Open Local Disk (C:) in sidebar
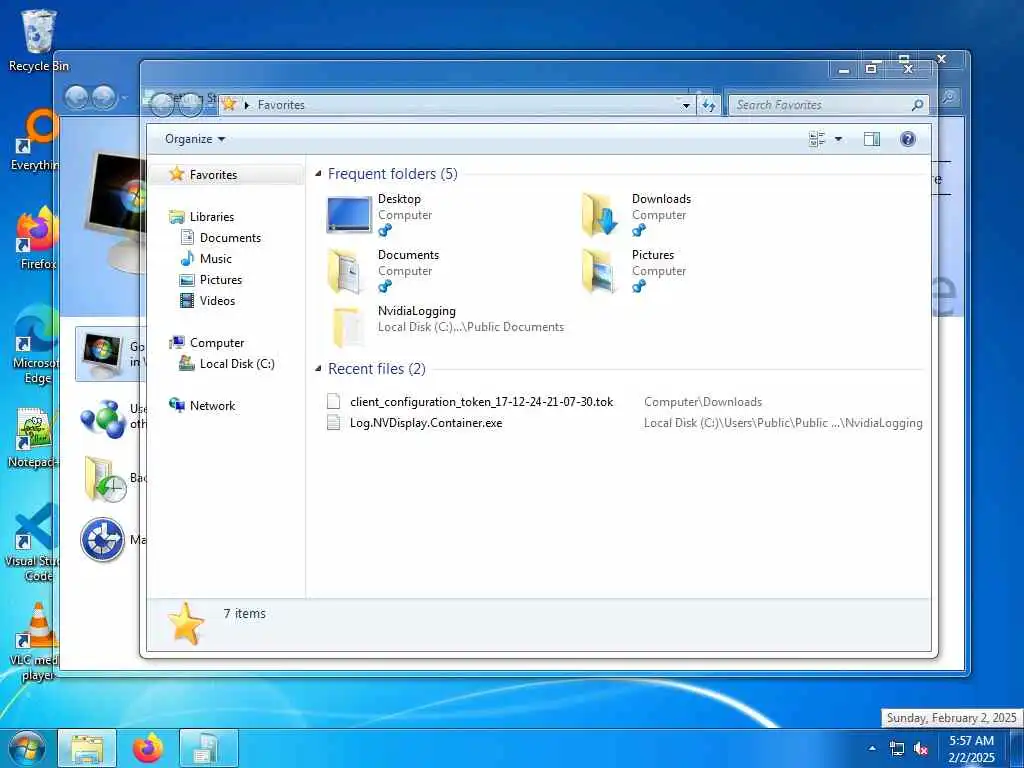This screenshot has width=1024, height=768. click(237, 364)
